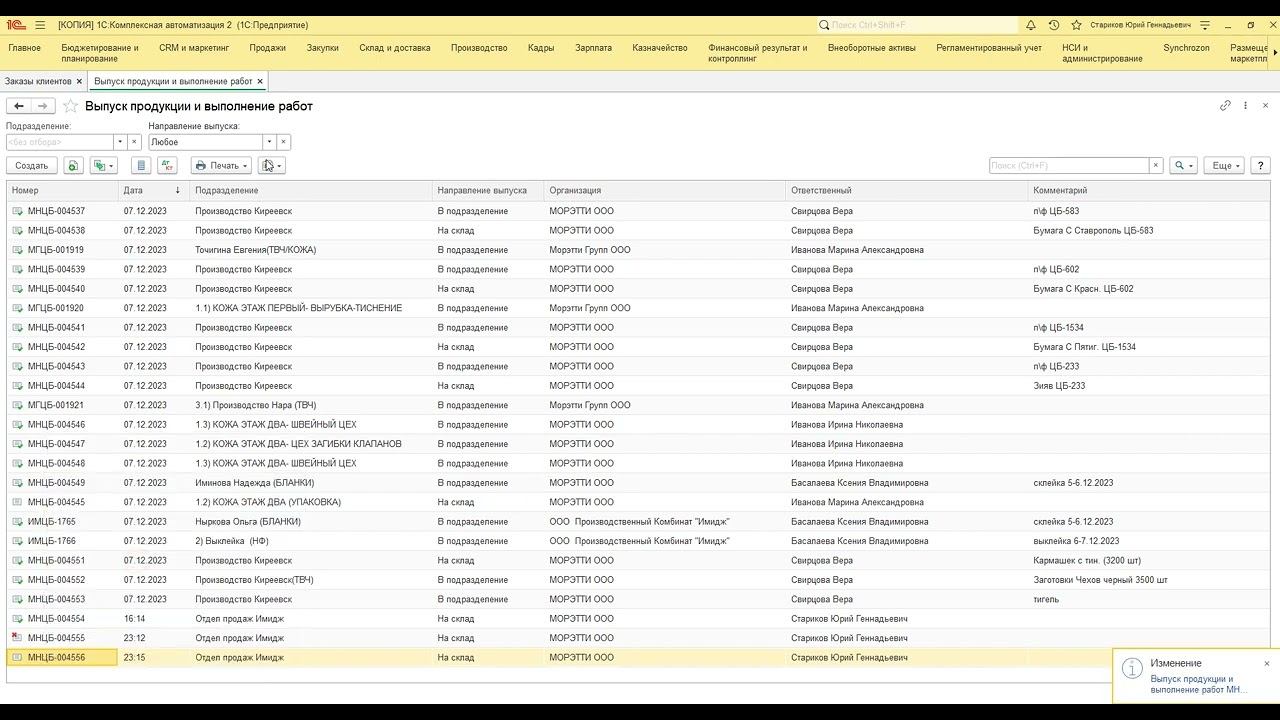This screenshot has width=1280, height=720.
Task: Click cell 'Точигина Евгения(ТВЧ/КОЖА)'
Action: [x=255, y=250]
